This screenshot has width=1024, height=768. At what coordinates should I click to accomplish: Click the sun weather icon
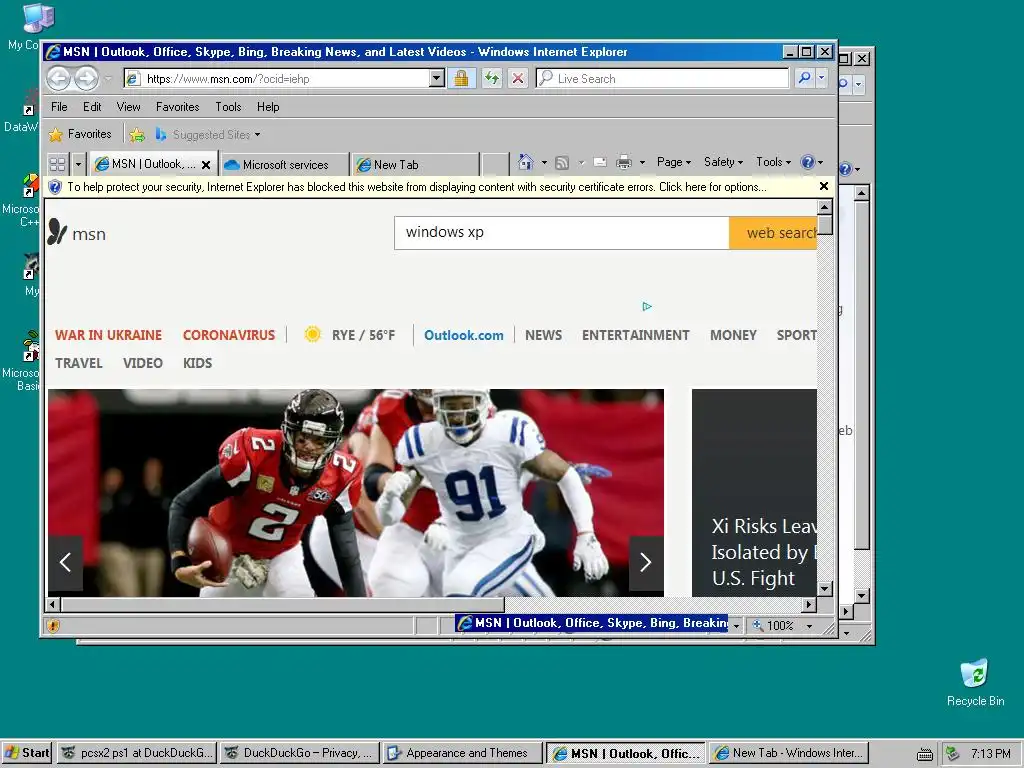[x=313, y=334]
